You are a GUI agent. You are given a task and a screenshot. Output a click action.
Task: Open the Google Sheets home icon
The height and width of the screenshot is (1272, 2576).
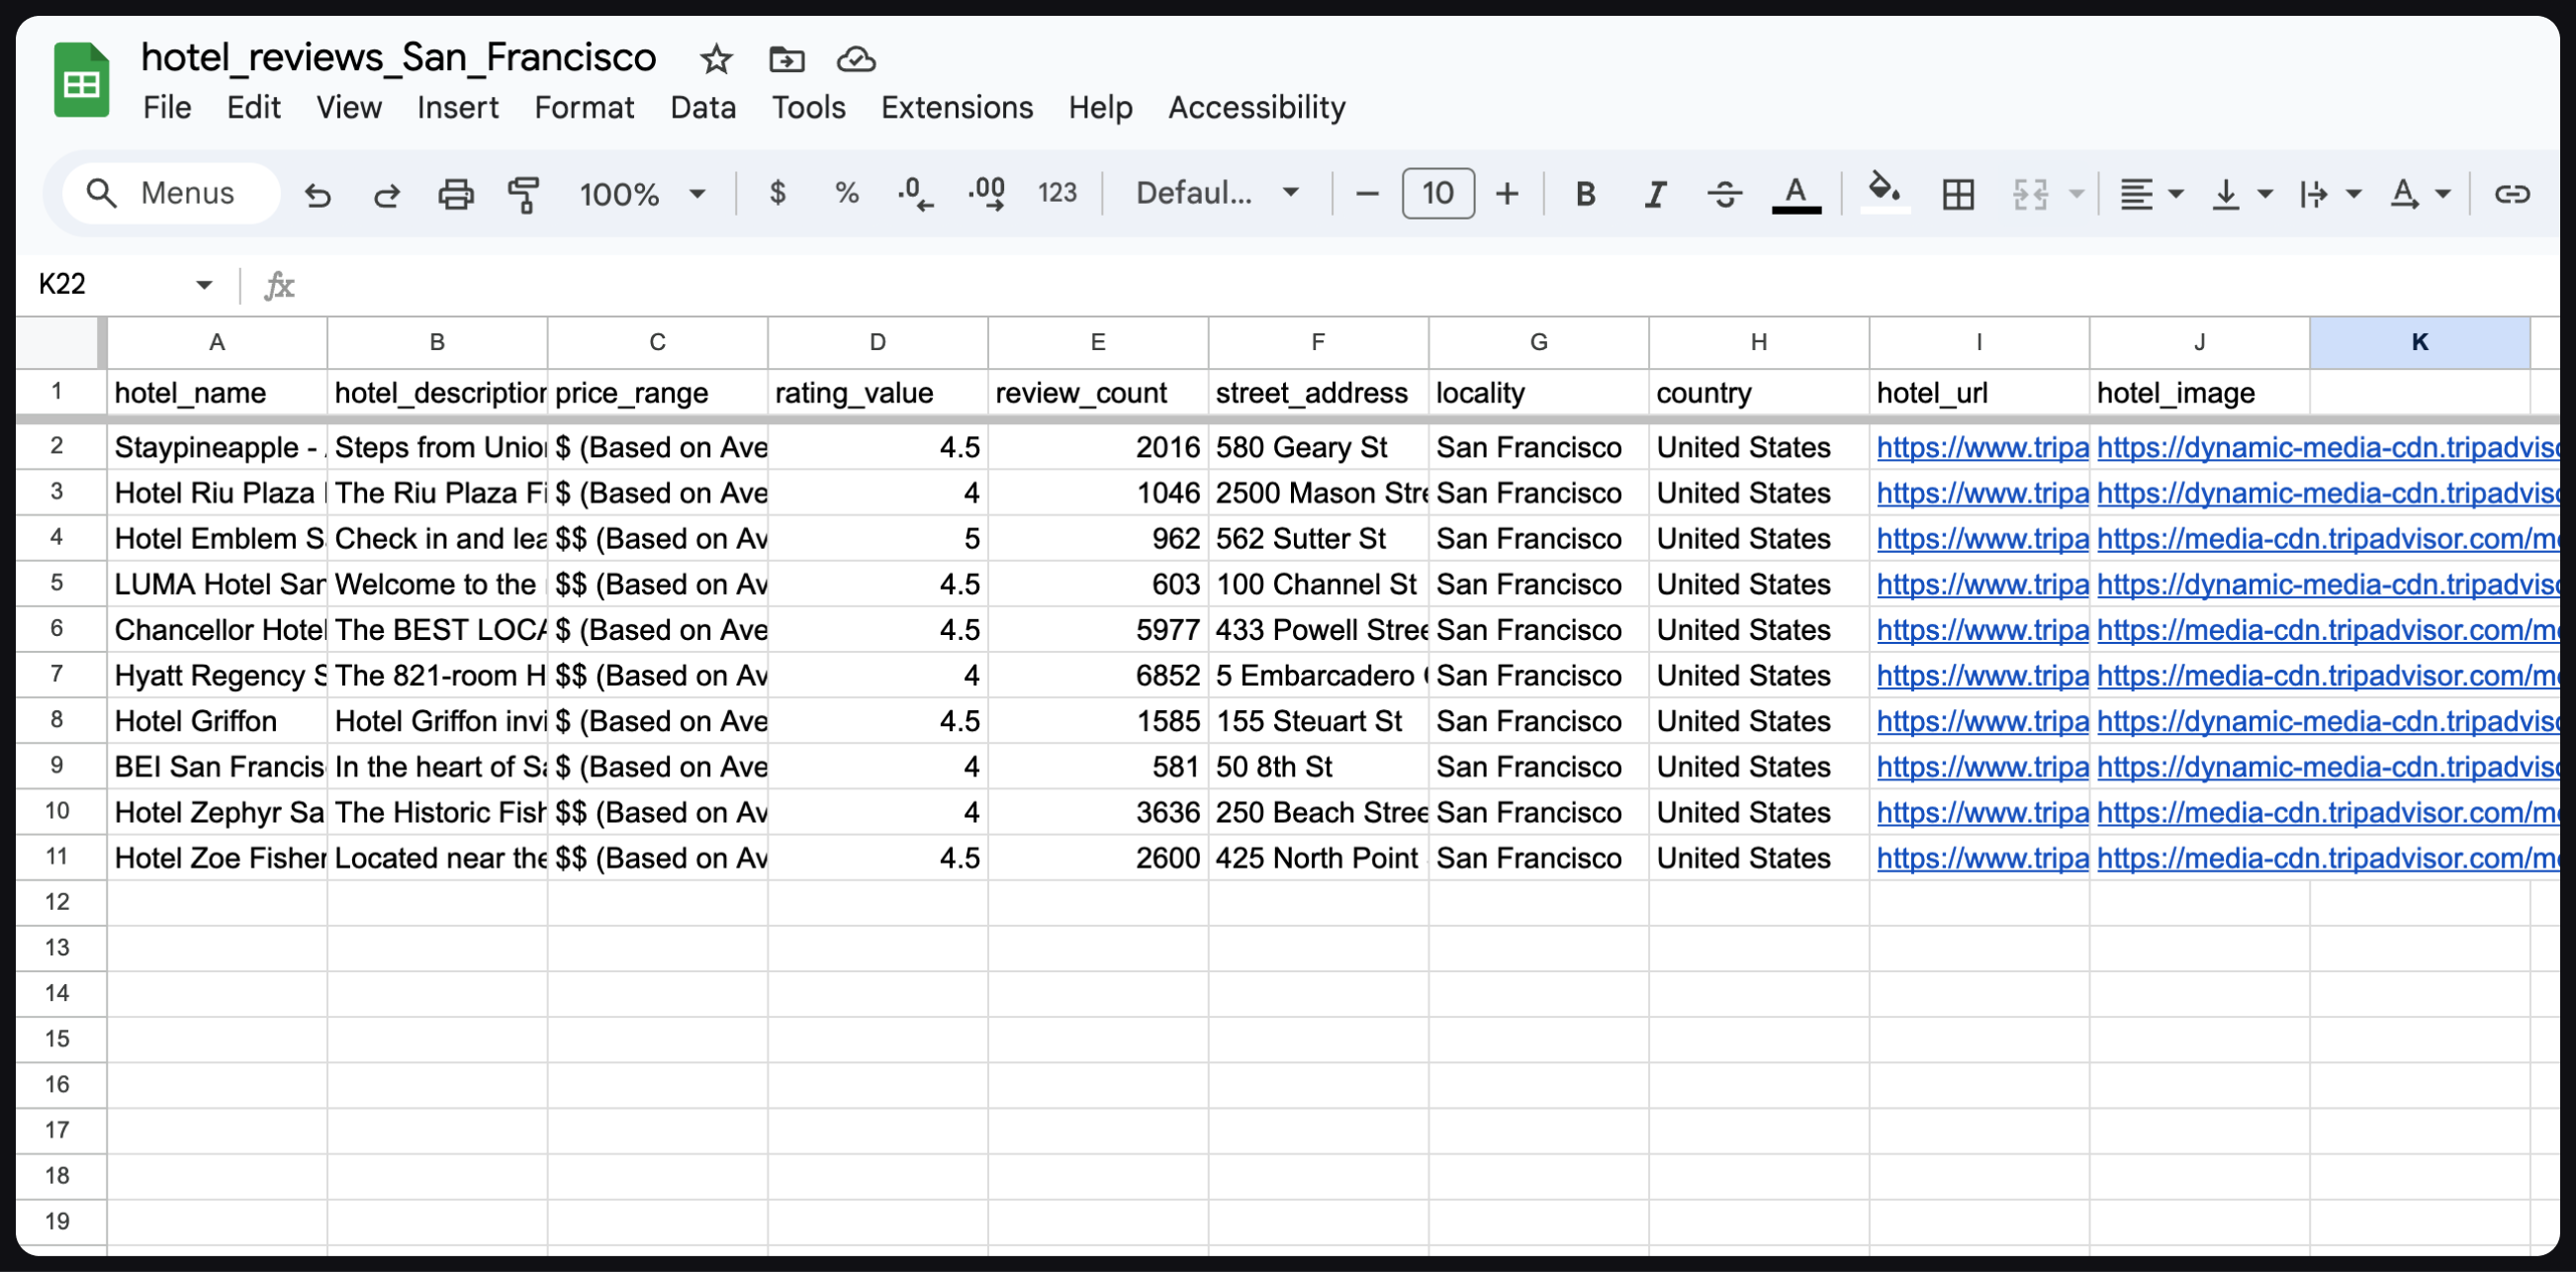[81, 80]
